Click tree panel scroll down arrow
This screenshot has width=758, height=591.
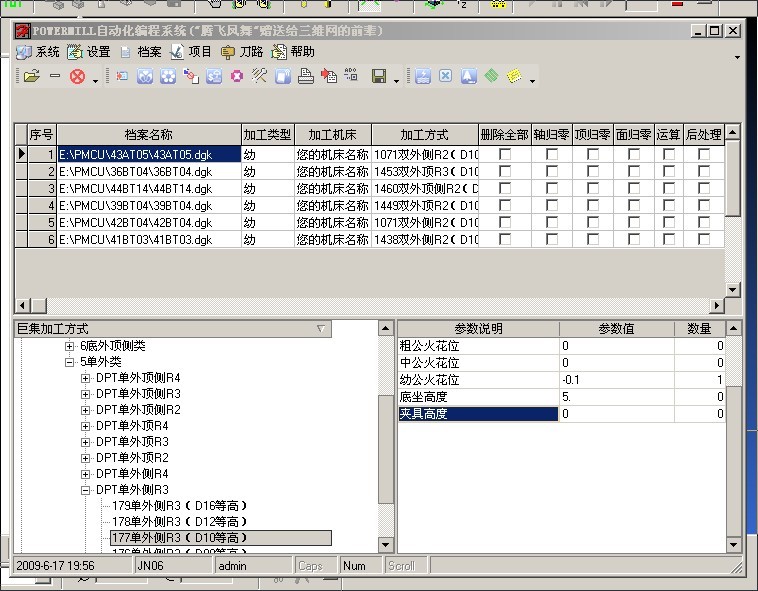385,545
